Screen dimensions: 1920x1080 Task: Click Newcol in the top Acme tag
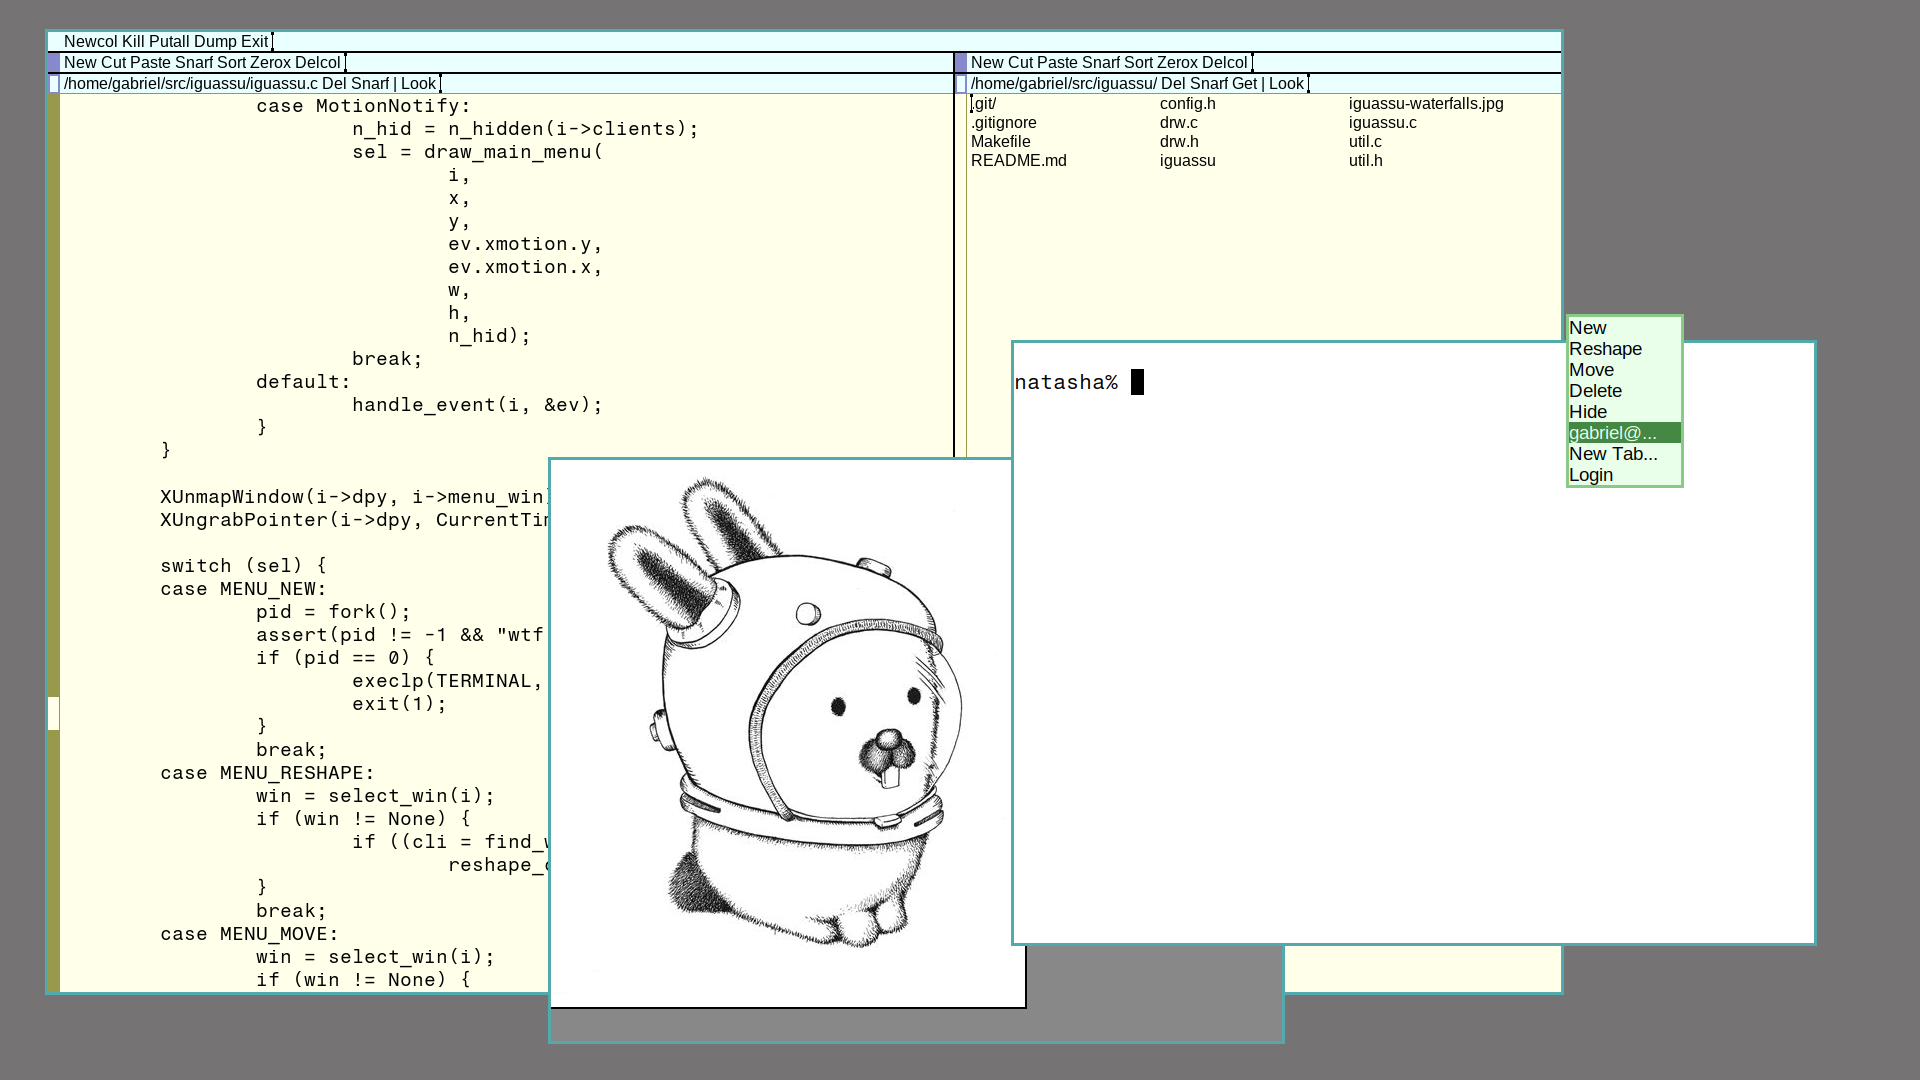click(90, 42)
